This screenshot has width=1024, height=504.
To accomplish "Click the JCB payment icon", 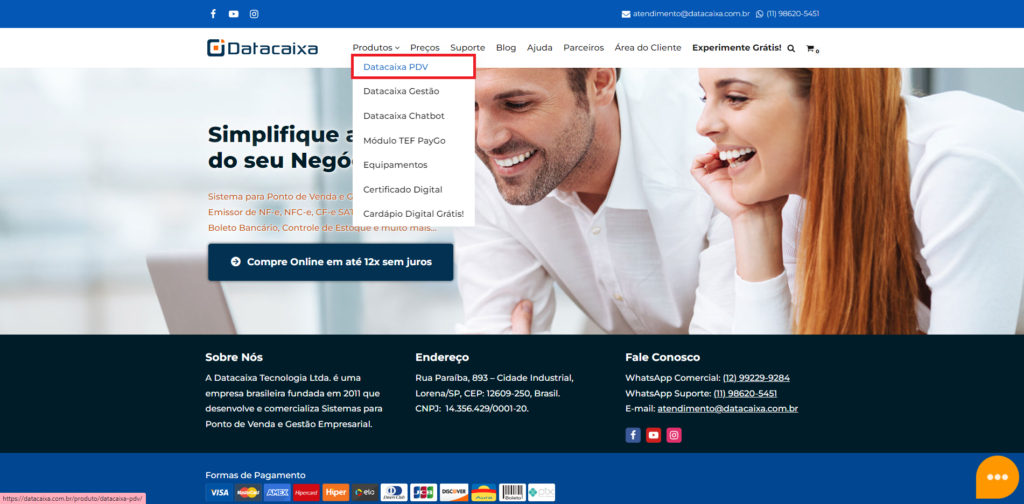I will [x=424, y=492].
